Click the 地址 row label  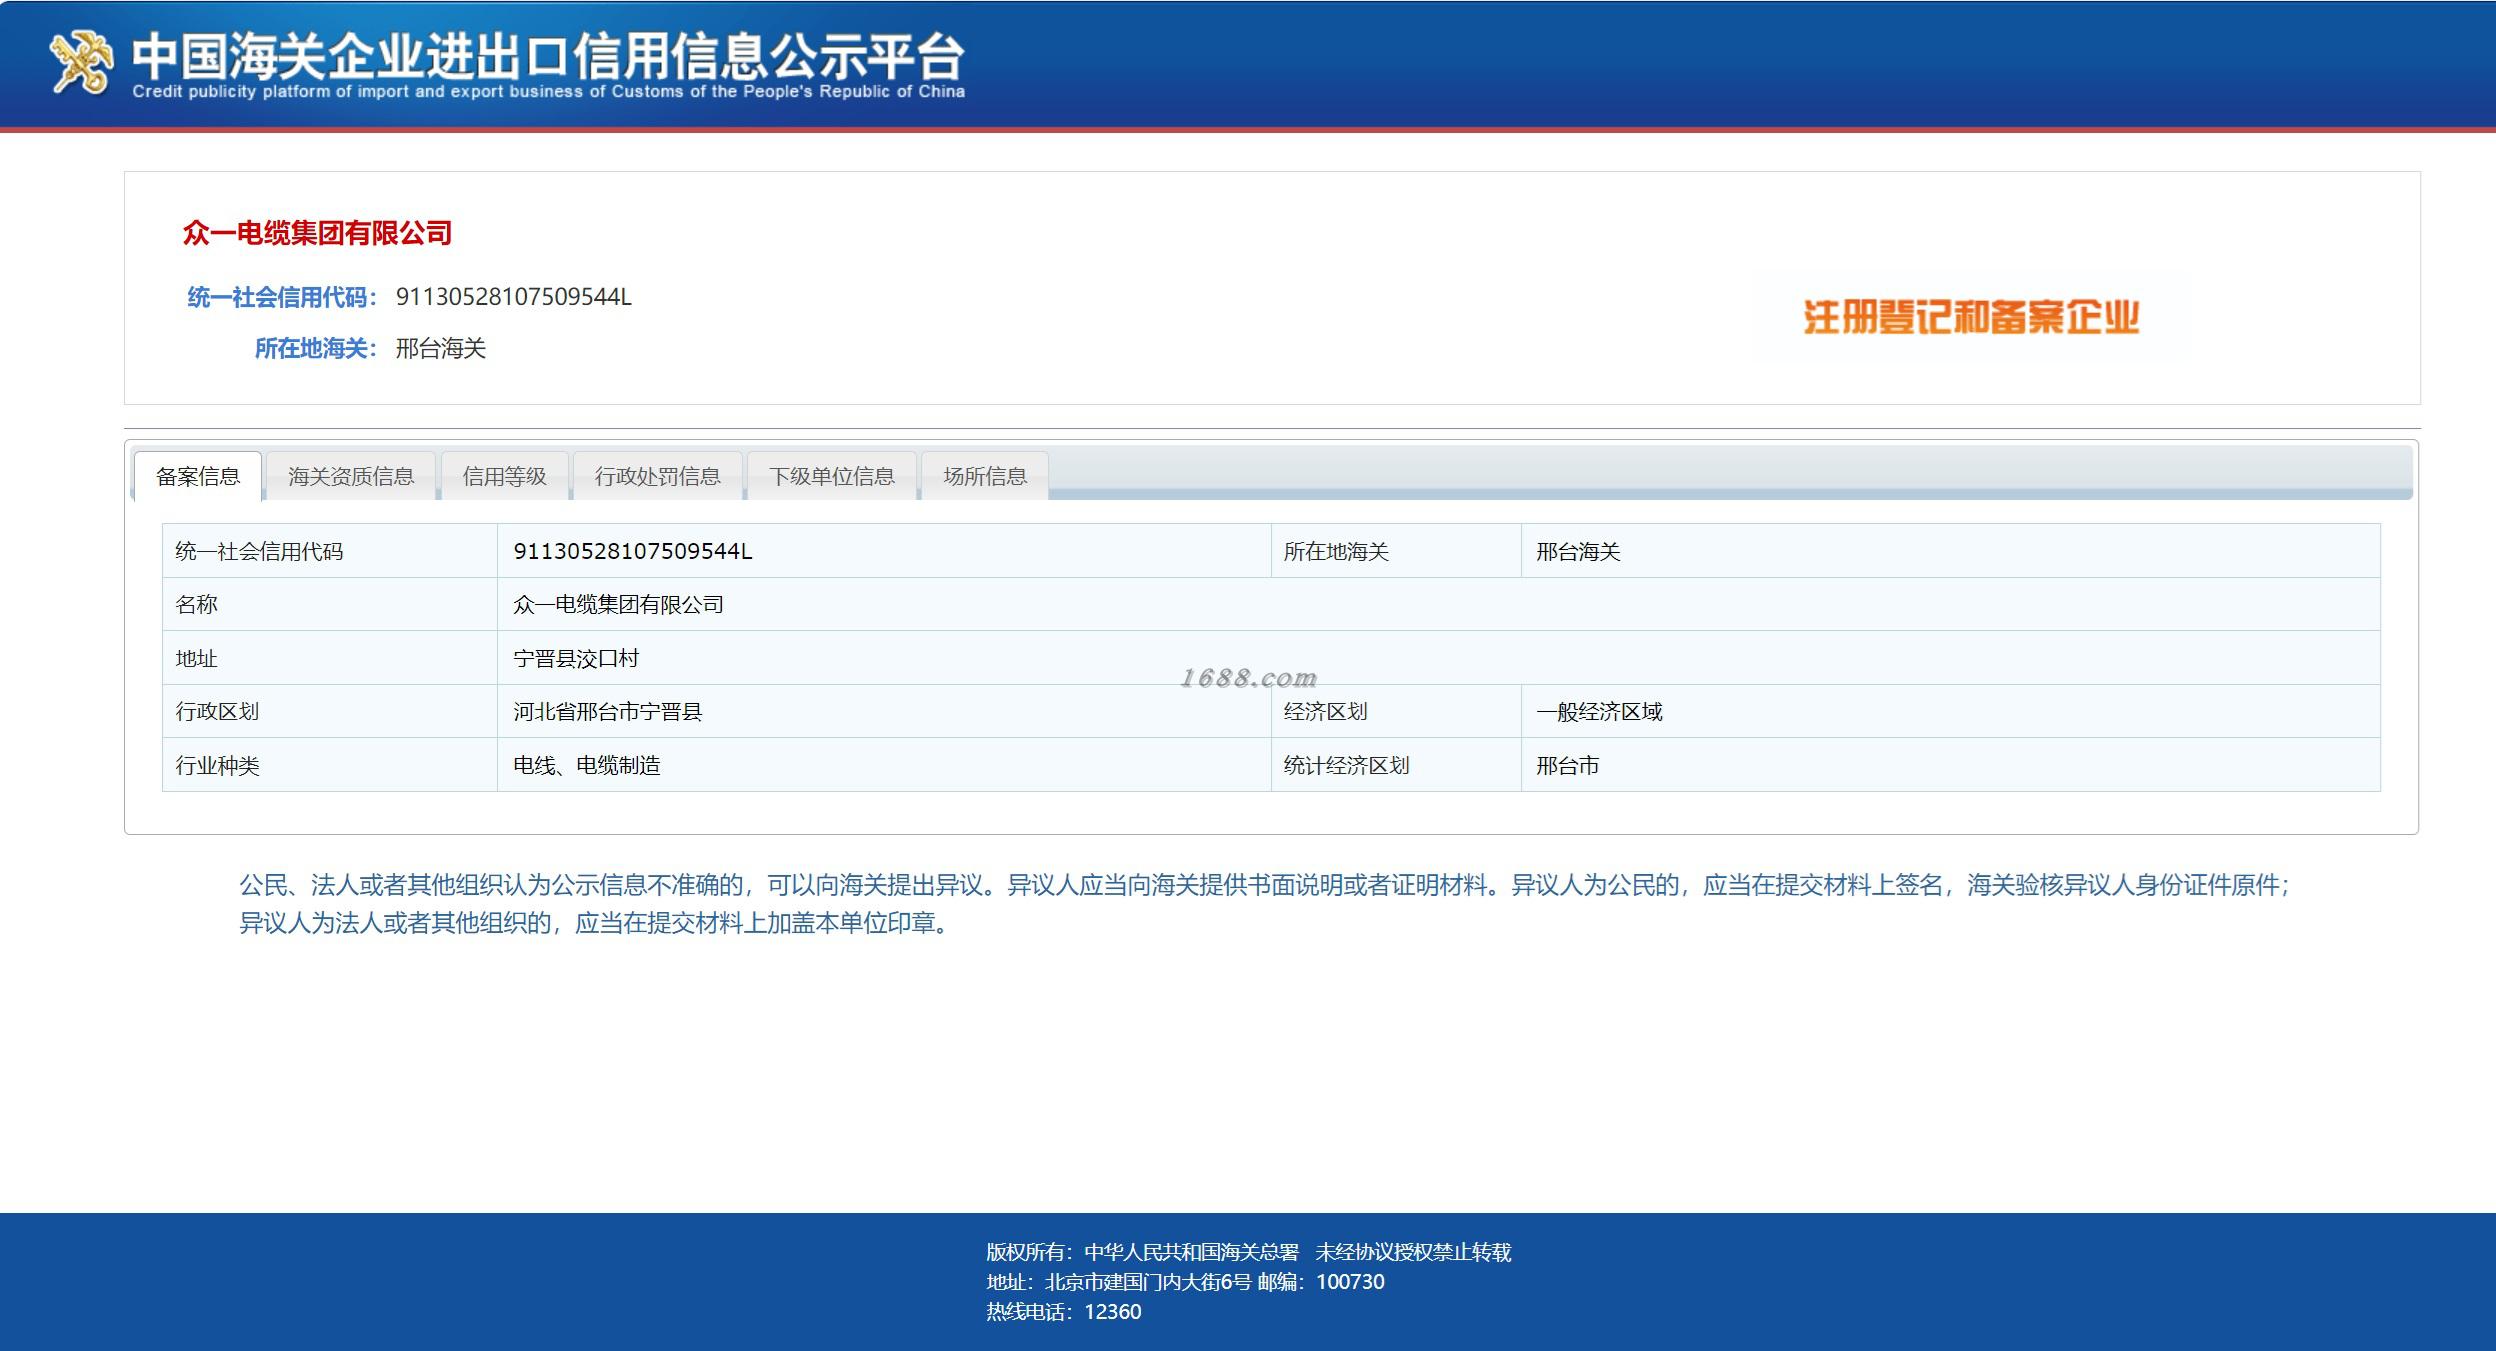(x=197, y=658)
